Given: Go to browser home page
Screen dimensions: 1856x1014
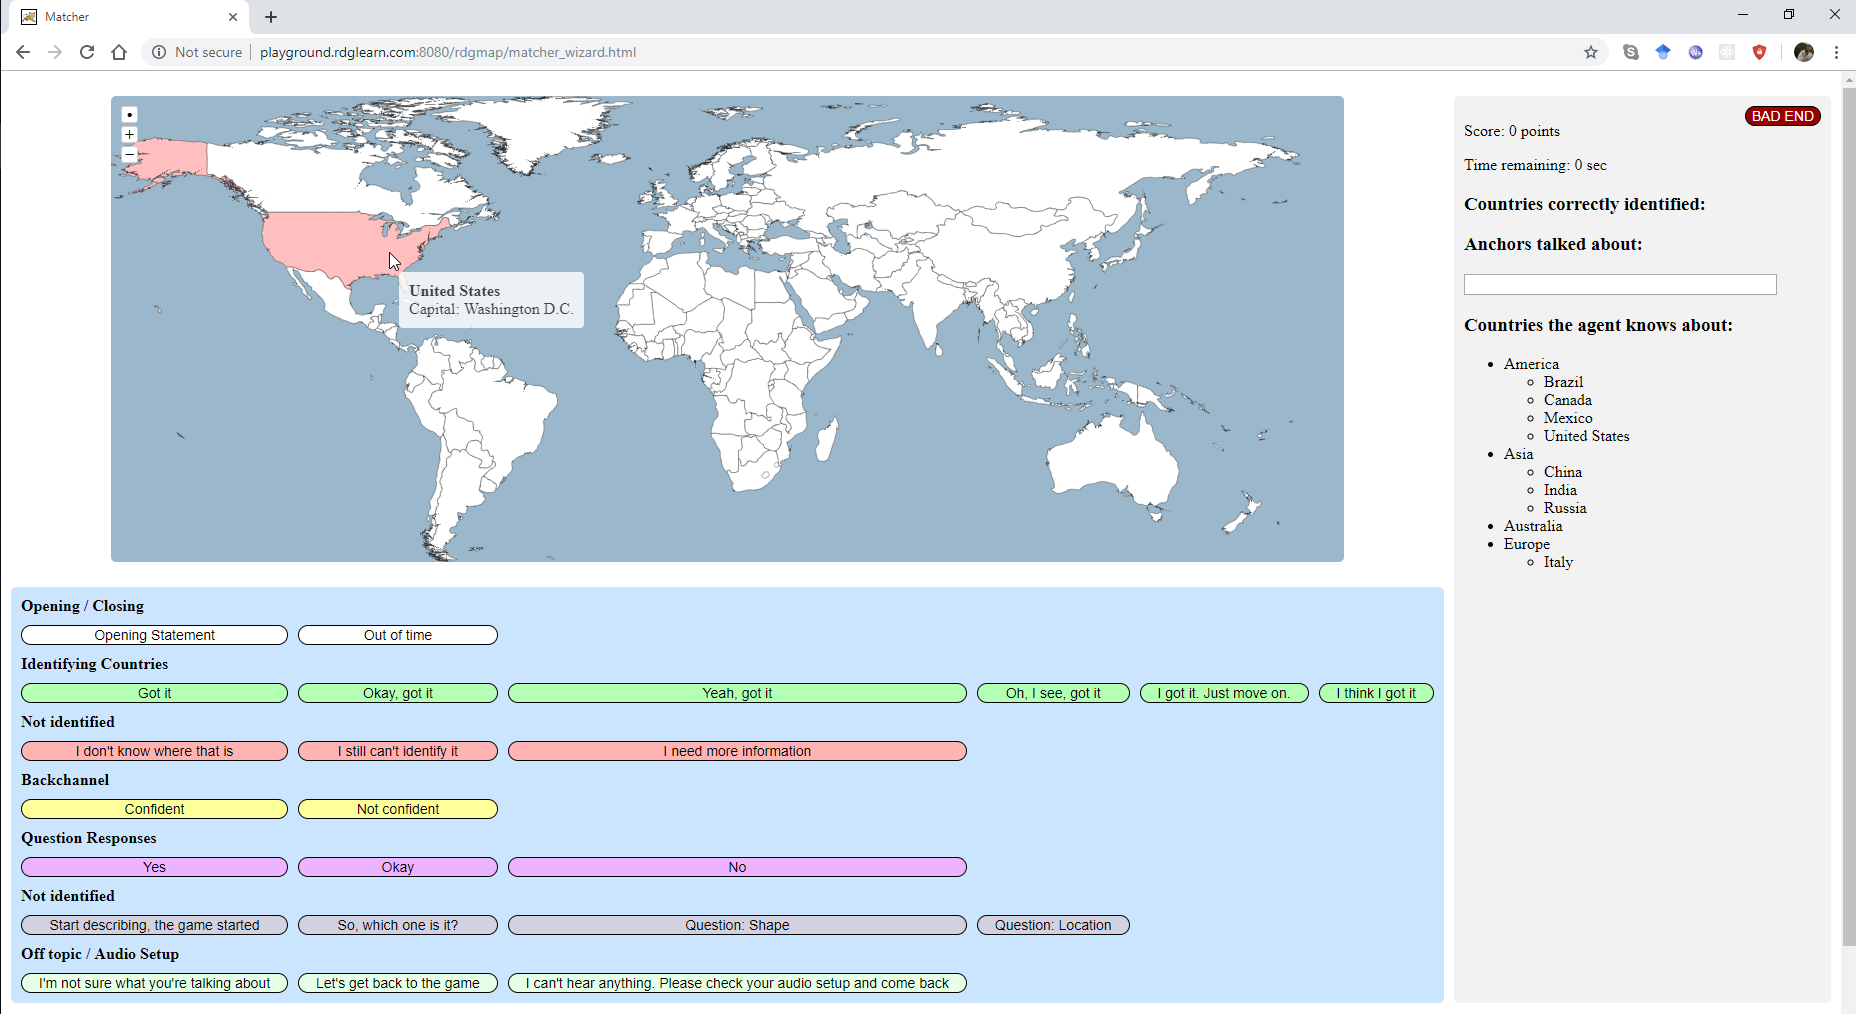Looking at the screenshot, I should (x=119, y=52).
